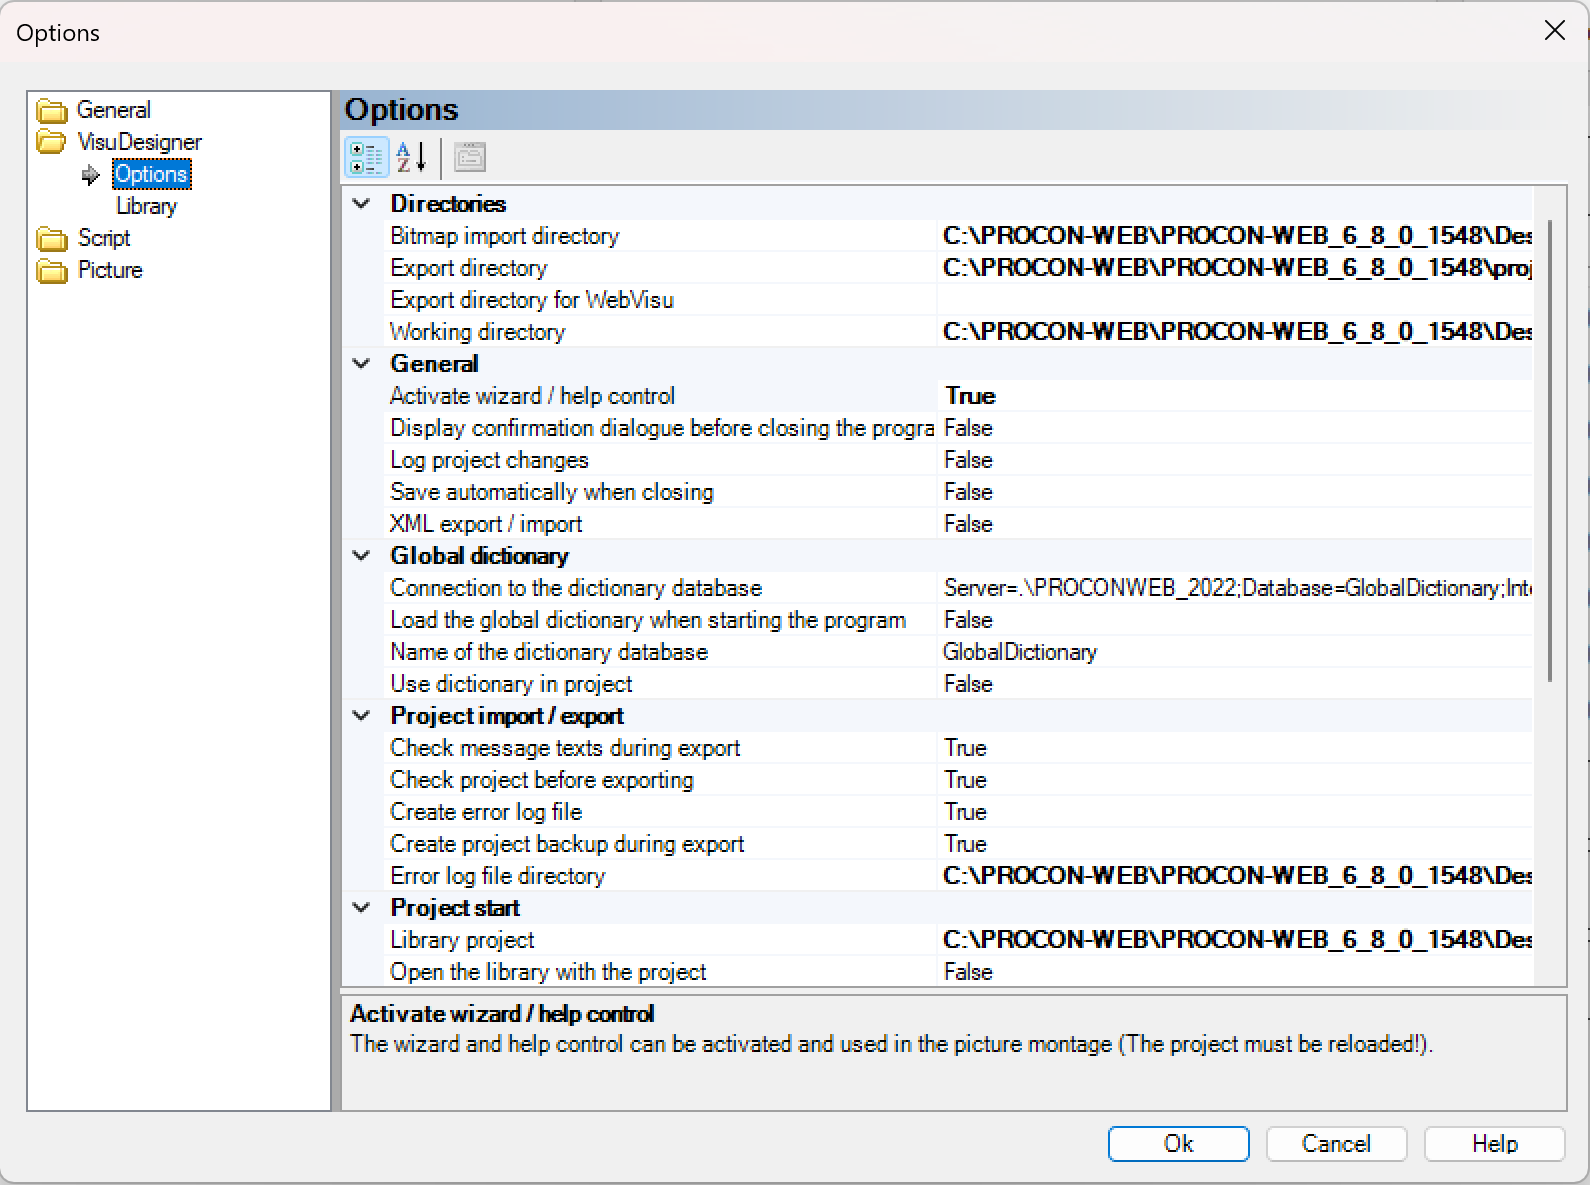Select the Picture tree node label
The width and height of the screenshot is (1590, 1185).
[110, 270]
